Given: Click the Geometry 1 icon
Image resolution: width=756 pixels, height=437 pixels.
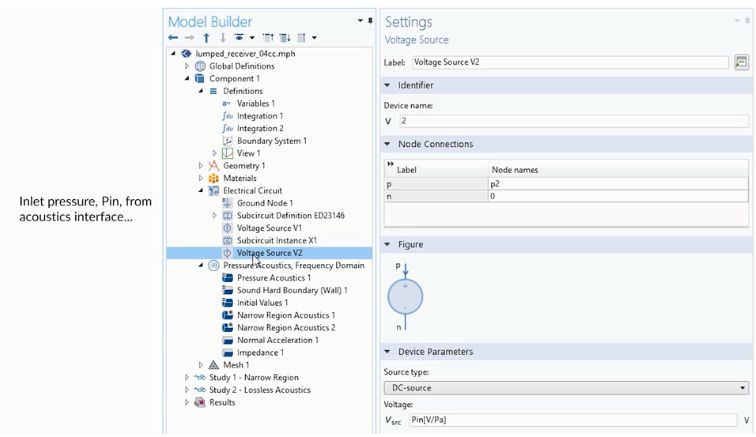Looking at the screenshot, I should (x=214, y=166).
